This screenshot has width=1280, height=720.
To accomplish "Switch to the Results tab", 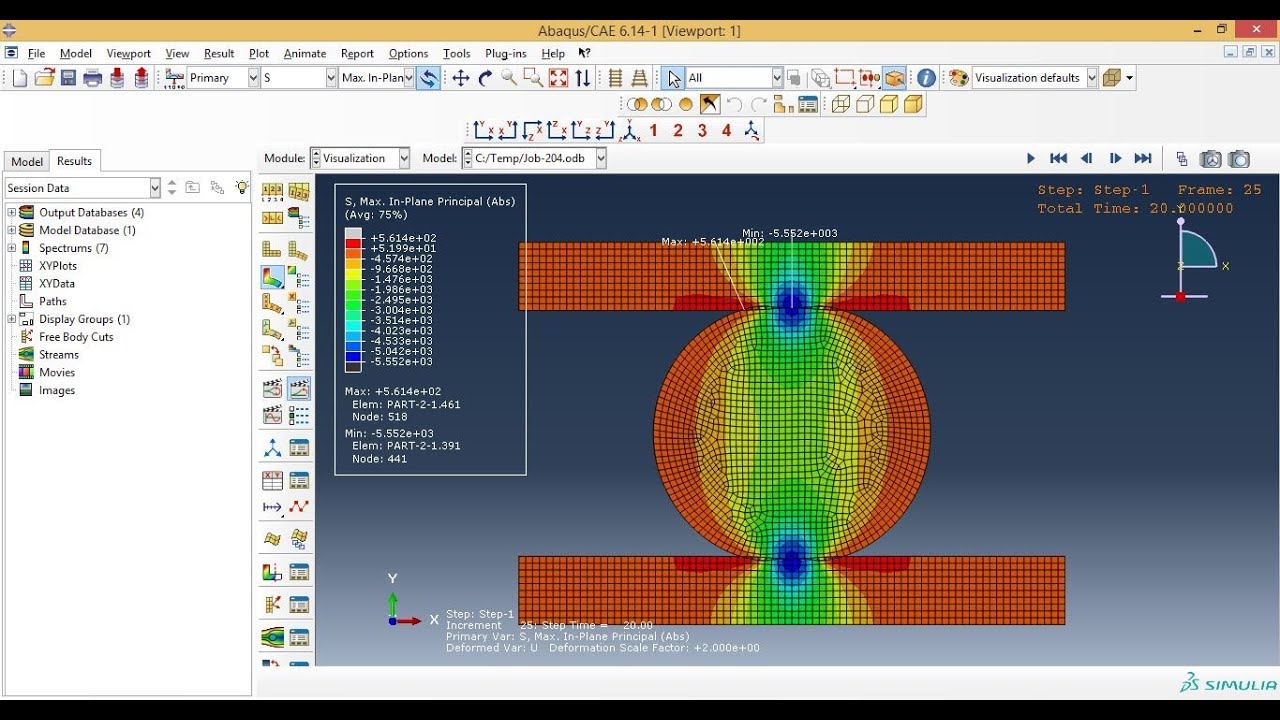I will (74, 160).
